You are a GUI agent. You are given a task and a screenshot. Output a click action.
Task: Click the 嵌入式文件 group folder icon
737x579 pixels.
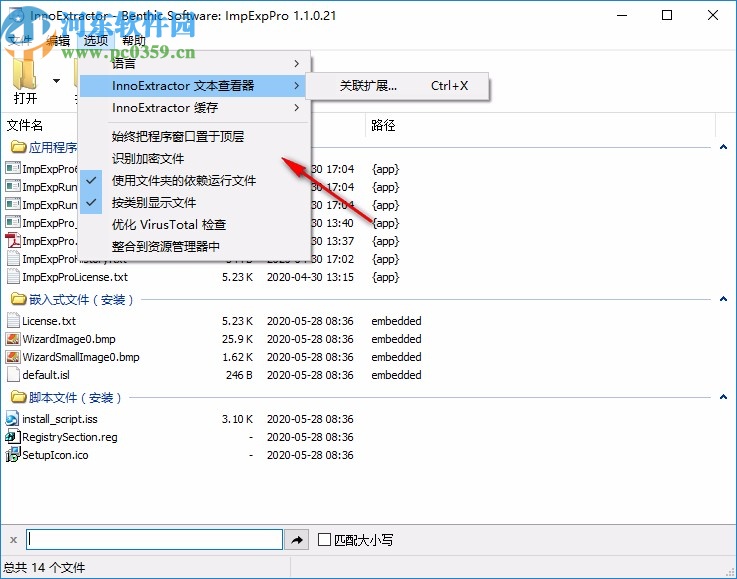click(18, 298)
